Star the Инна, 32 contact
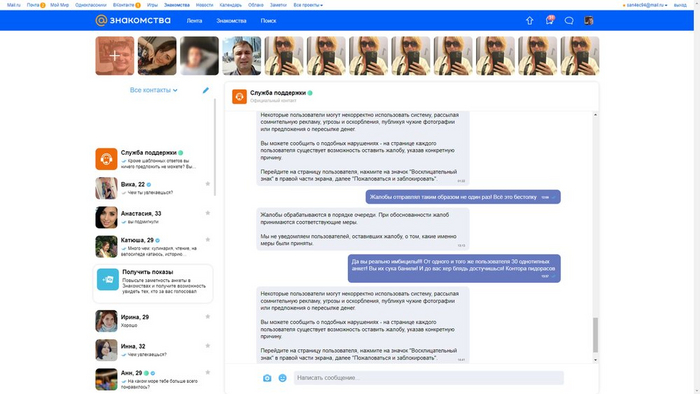700x394 pixels. click(x=208, y=346)
